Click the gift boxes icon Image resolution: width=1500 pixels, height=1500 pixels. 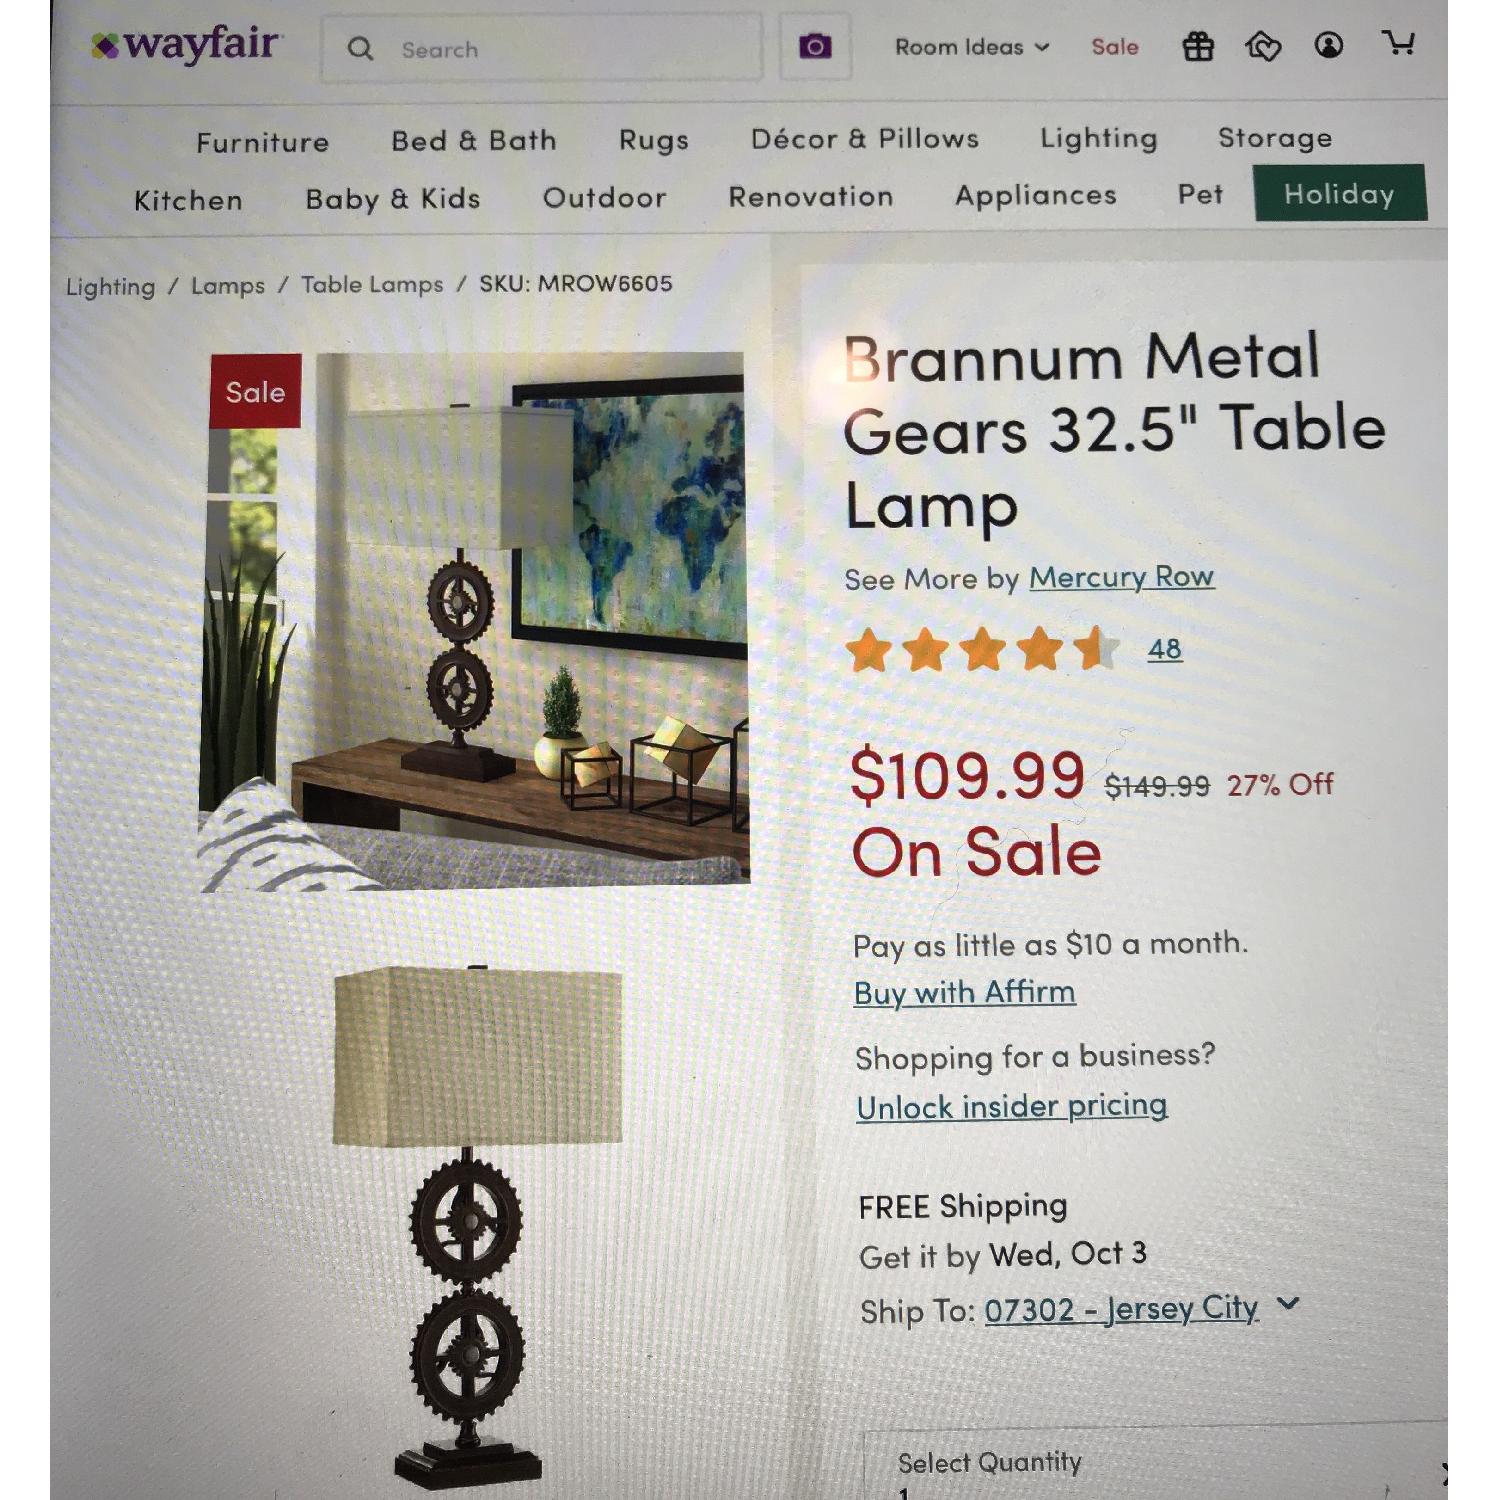[1197, 46]
